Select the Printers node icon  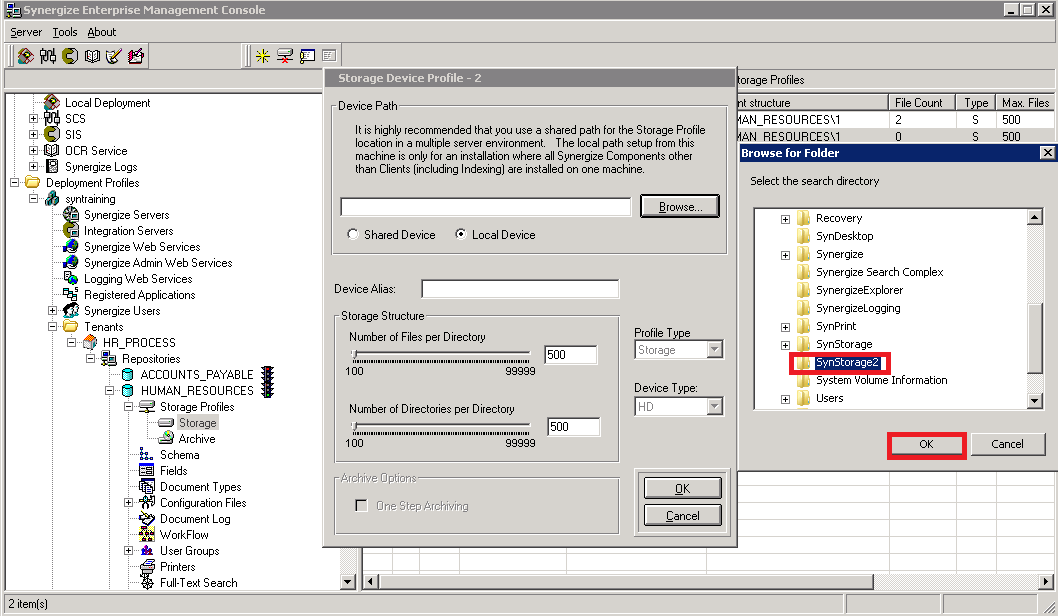146,567
